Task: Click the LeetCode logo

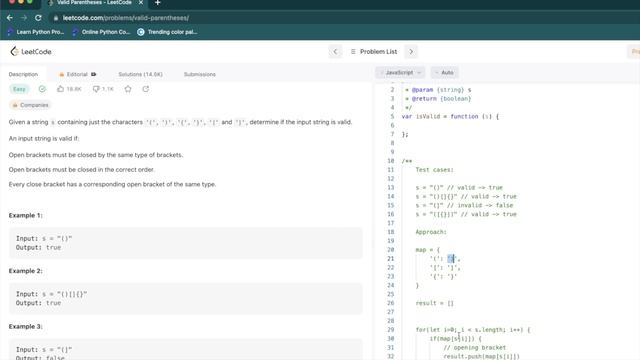Action: (31, 51)
